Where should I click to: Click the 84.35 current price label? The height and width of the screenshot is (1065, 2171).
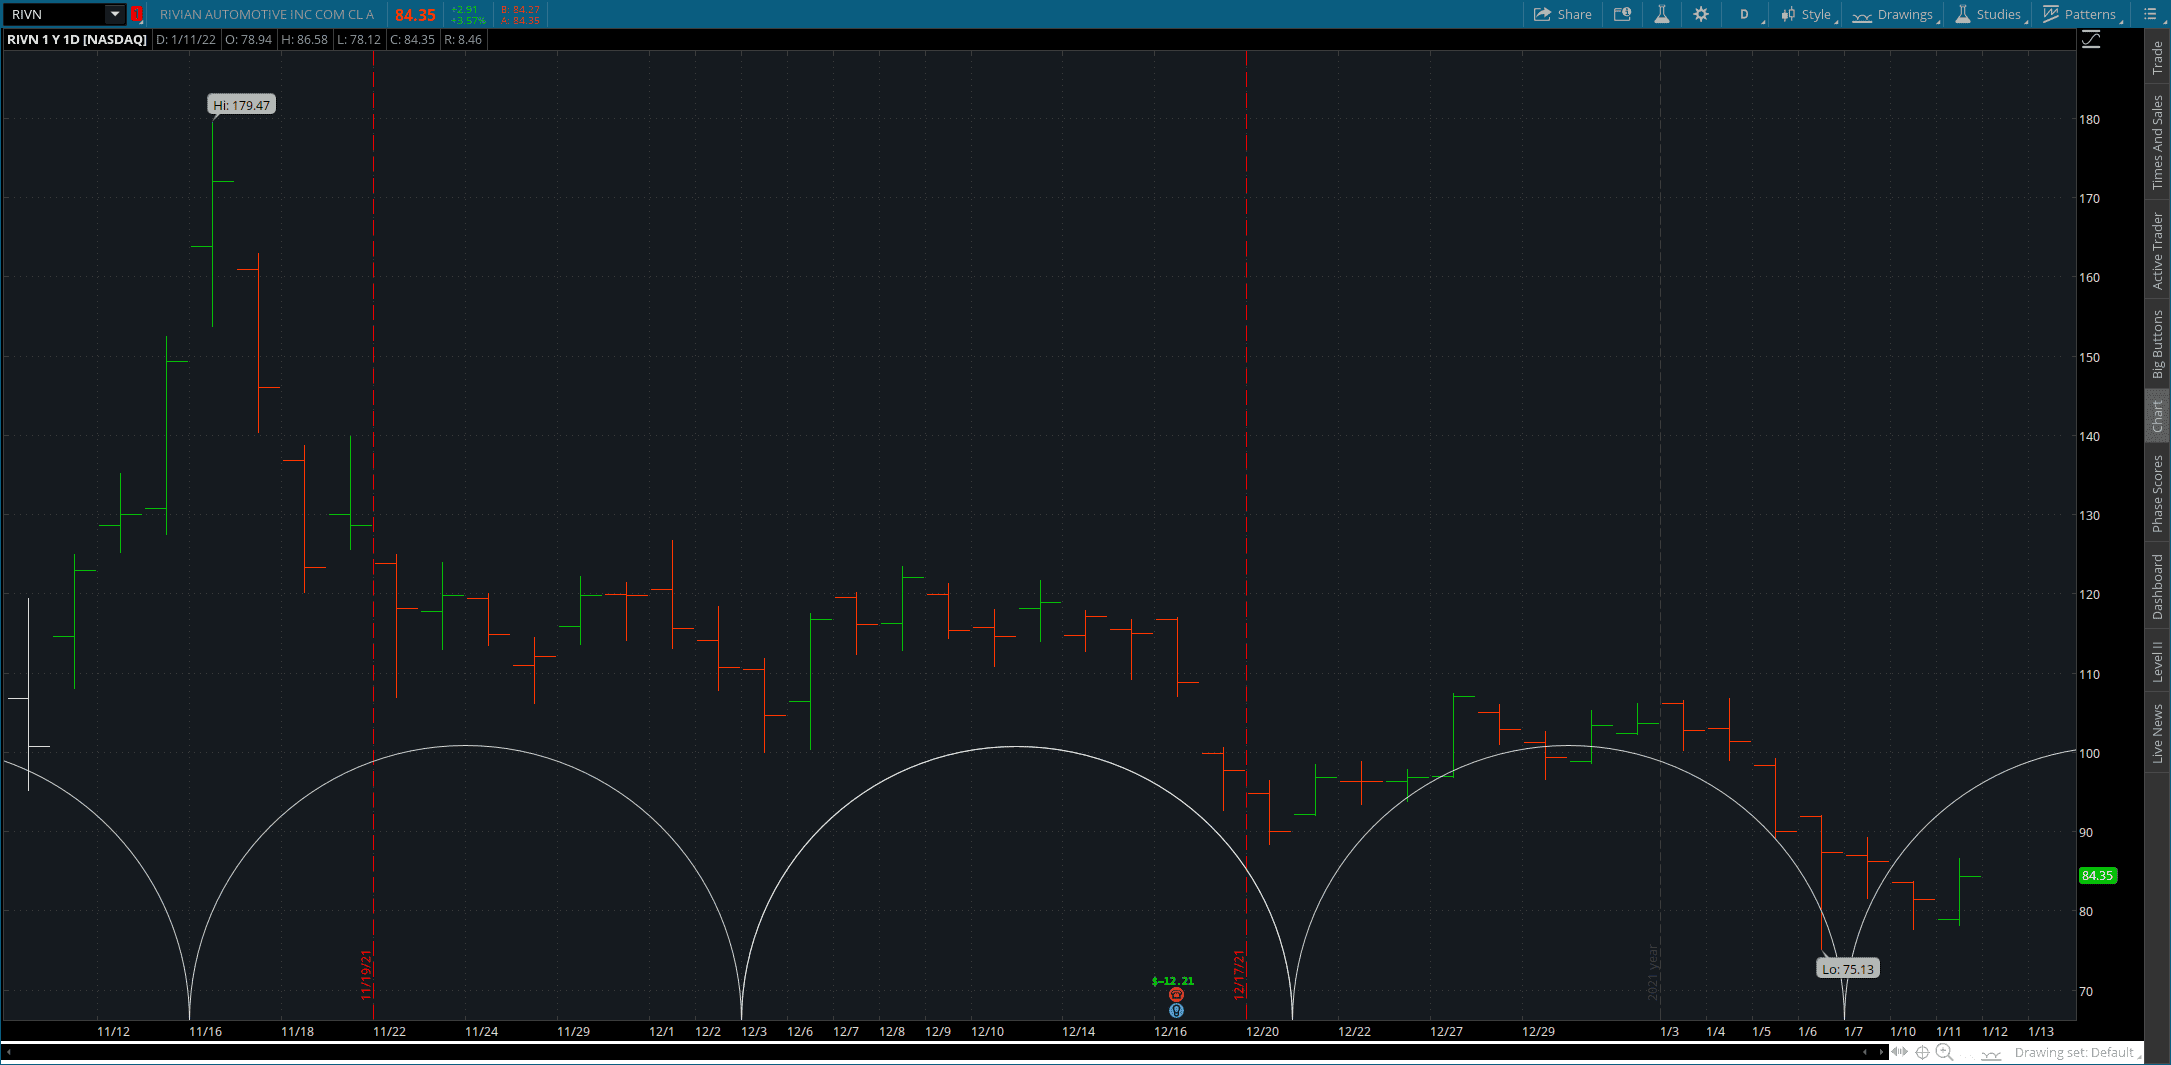pos(2097,875)
